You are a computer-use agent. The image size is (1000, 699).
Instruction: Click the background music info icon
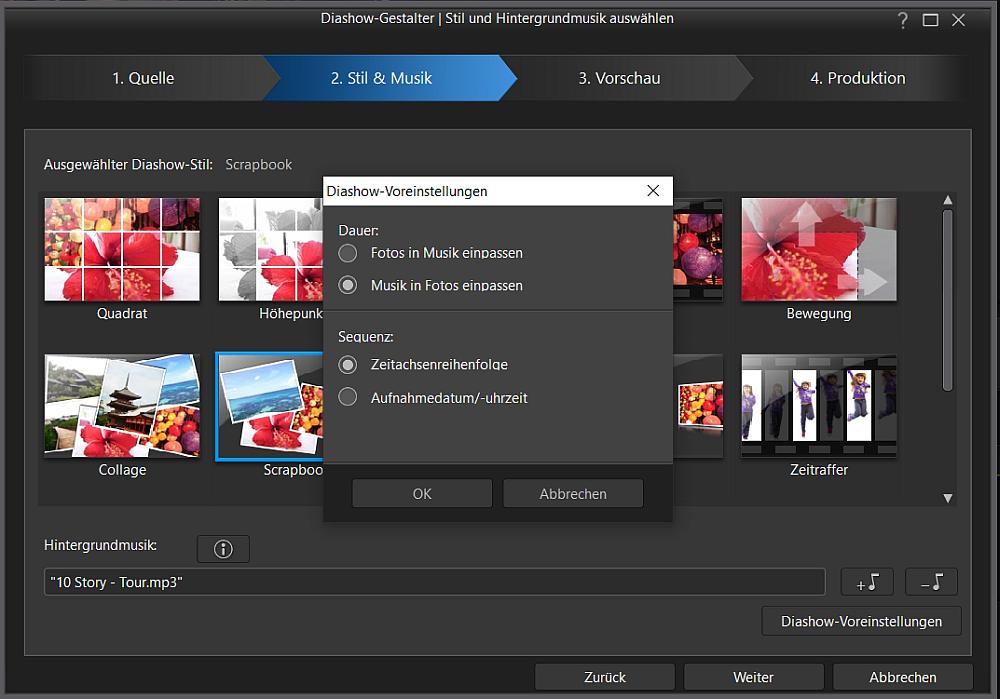coord(223,549)
